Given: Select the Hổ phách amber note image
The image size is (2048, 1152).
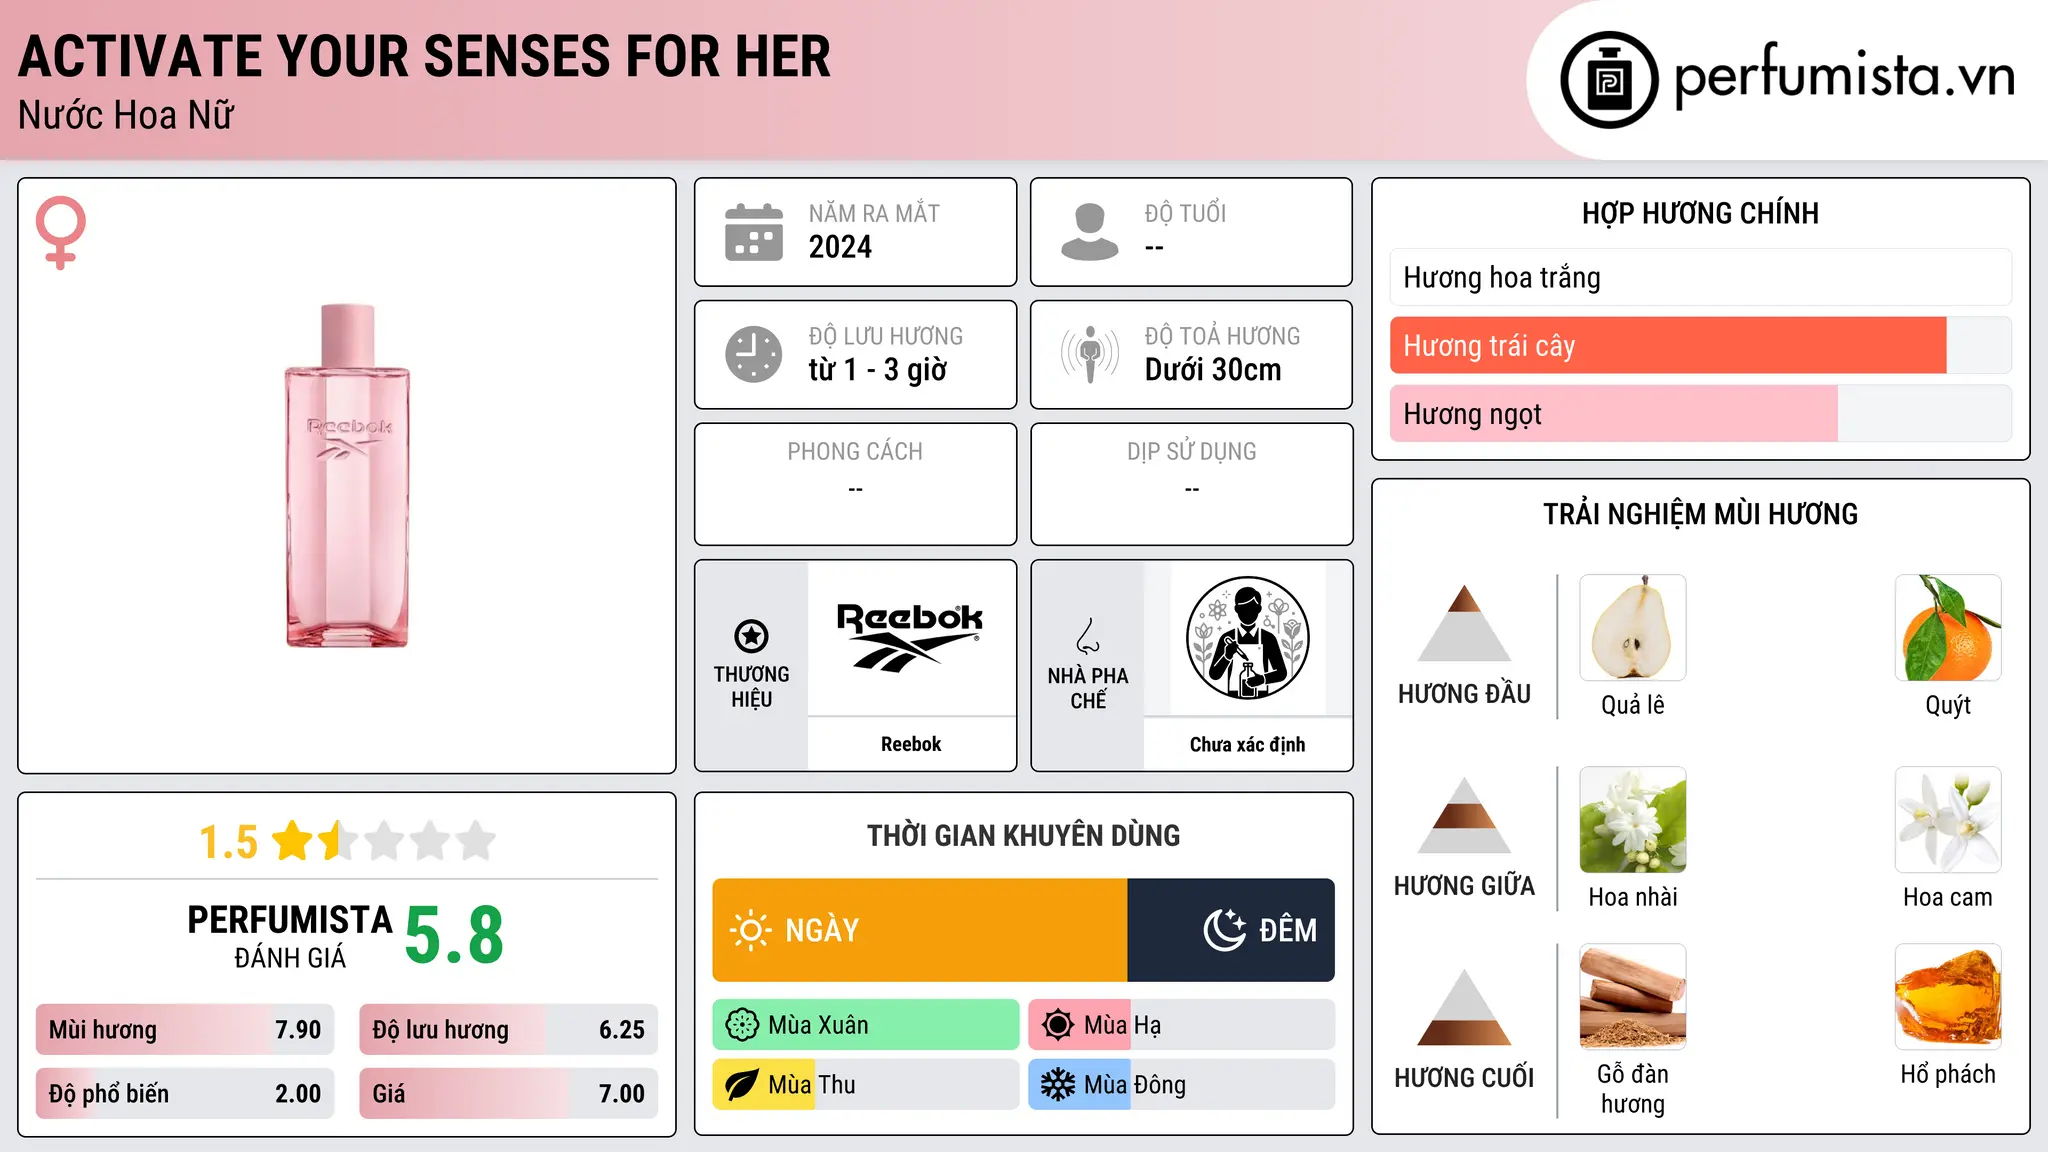Looking at the screenshot, I should (1948, 997).
